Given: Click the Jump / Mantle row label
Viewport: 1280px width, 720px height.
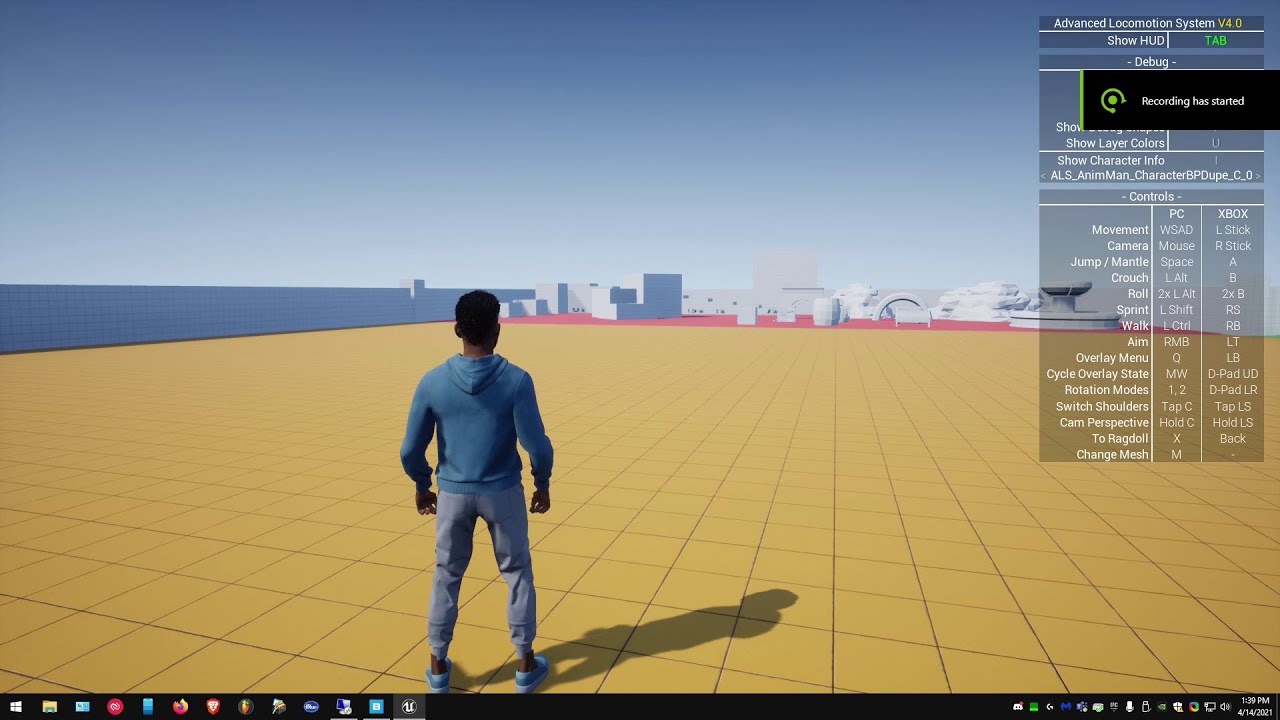Looking at the screenshot, I should point(1110,262).
